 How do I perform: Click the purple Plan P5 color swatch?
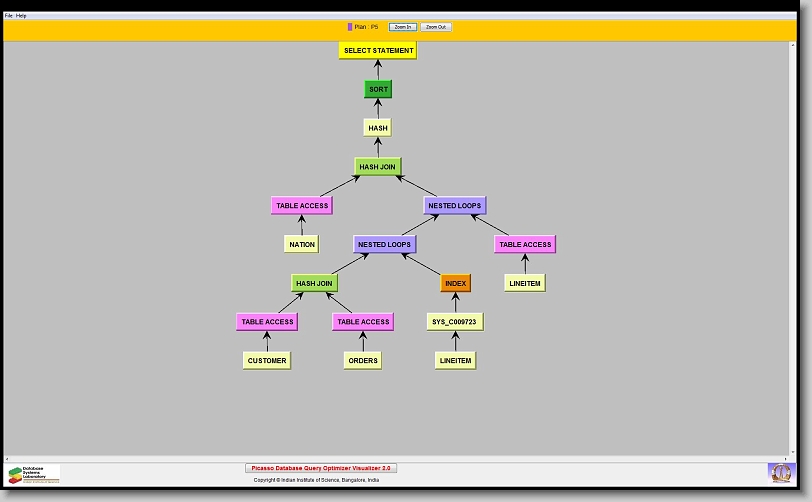(350, 27)
